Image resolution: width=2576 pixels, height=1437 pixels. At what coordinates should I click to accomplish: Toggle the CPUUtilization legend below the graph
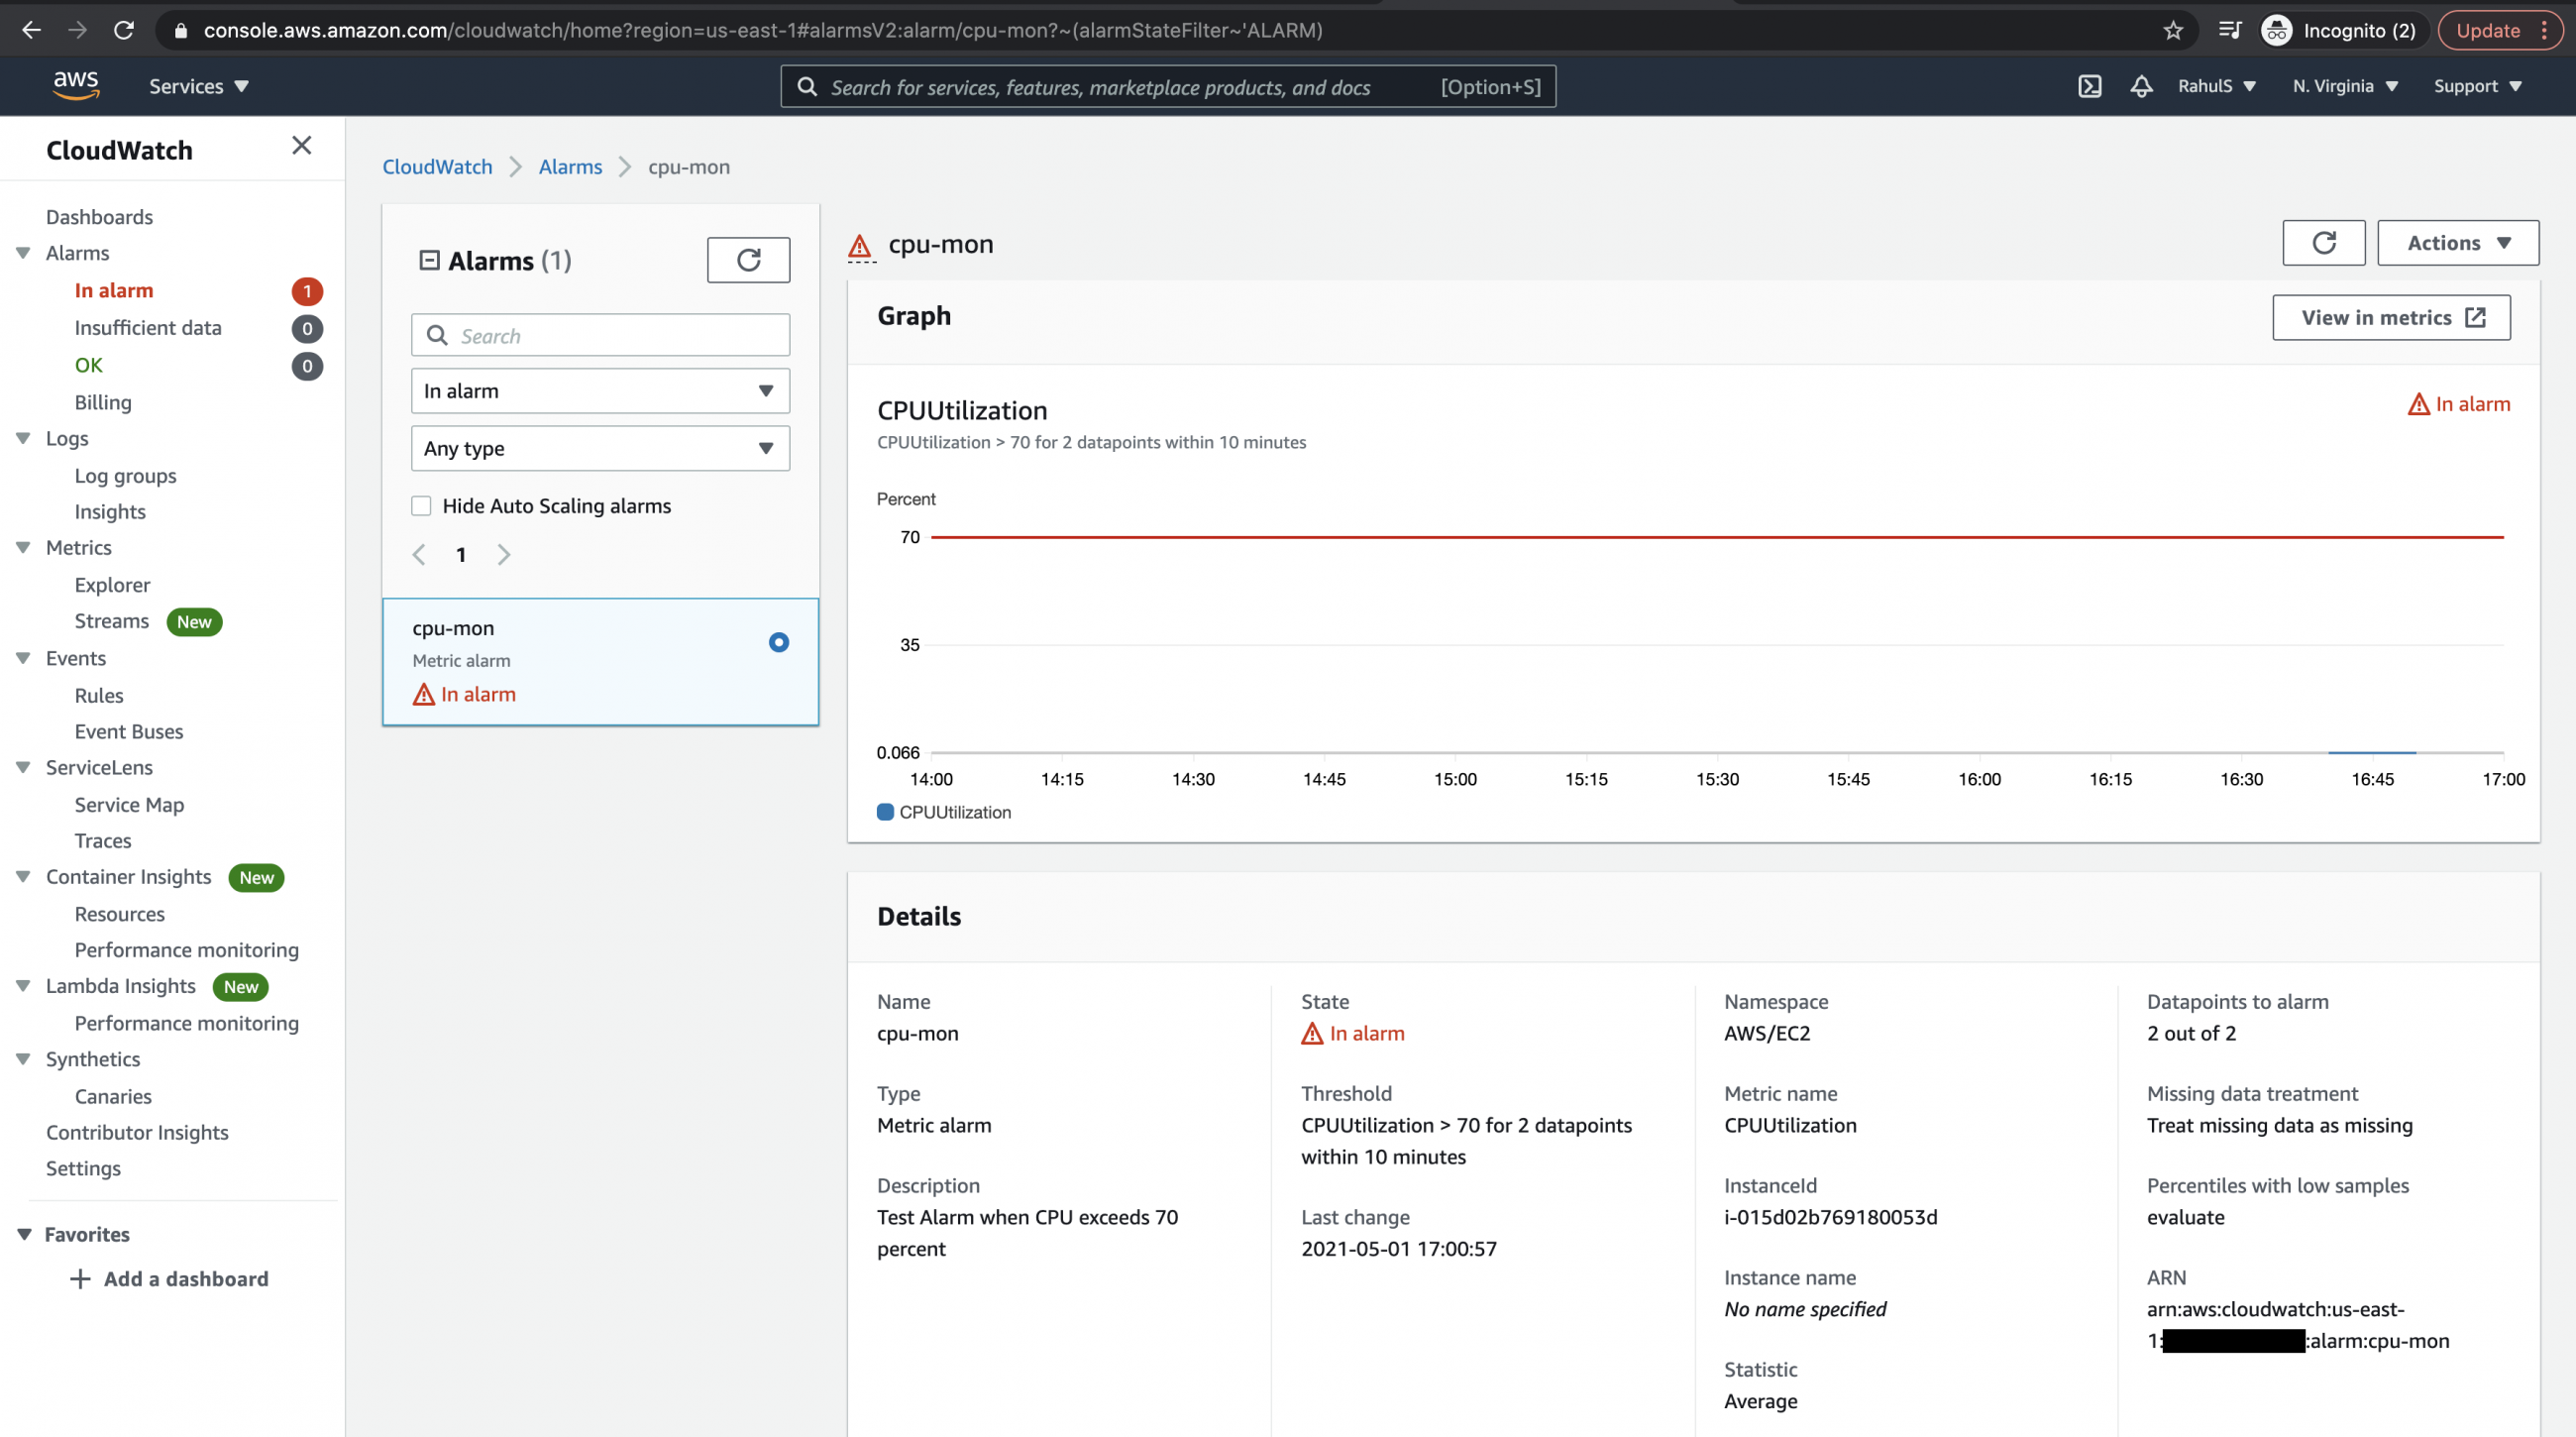click(943, 812)
